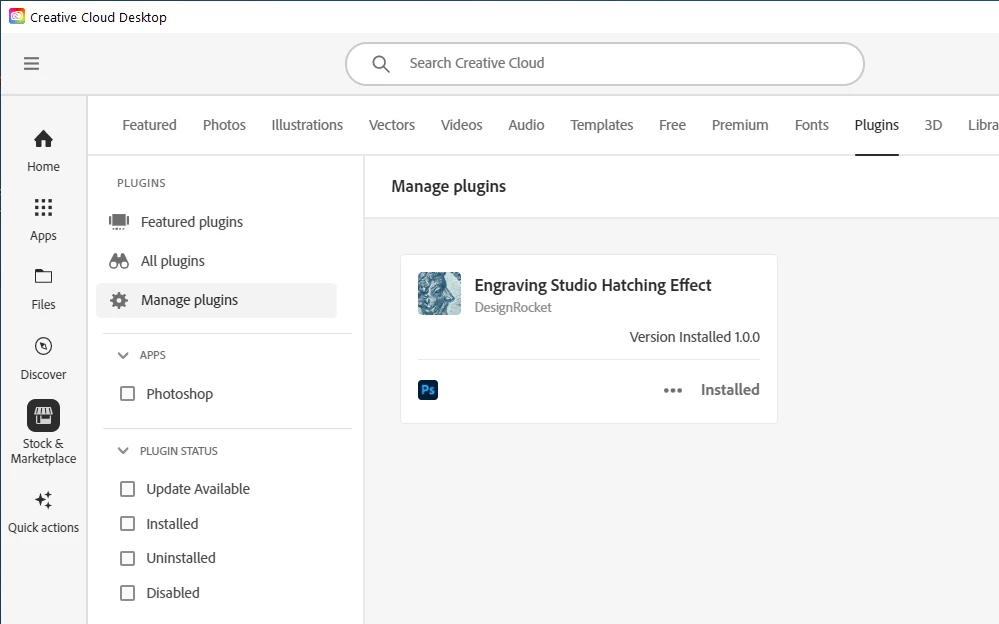Click the Stock & Marketplace icon

tap(43, 415)
